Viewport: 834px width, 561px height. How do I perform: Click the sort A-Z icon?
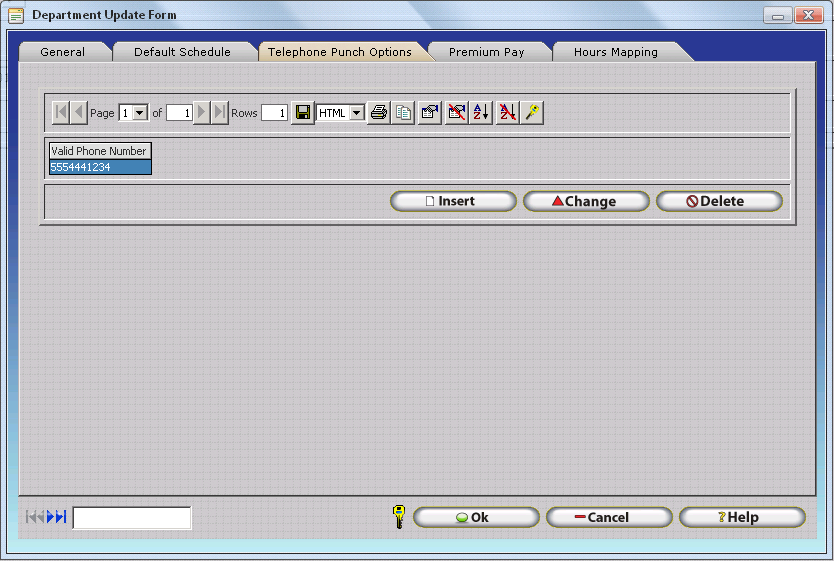pyautogui.click(x=481, y=113)
